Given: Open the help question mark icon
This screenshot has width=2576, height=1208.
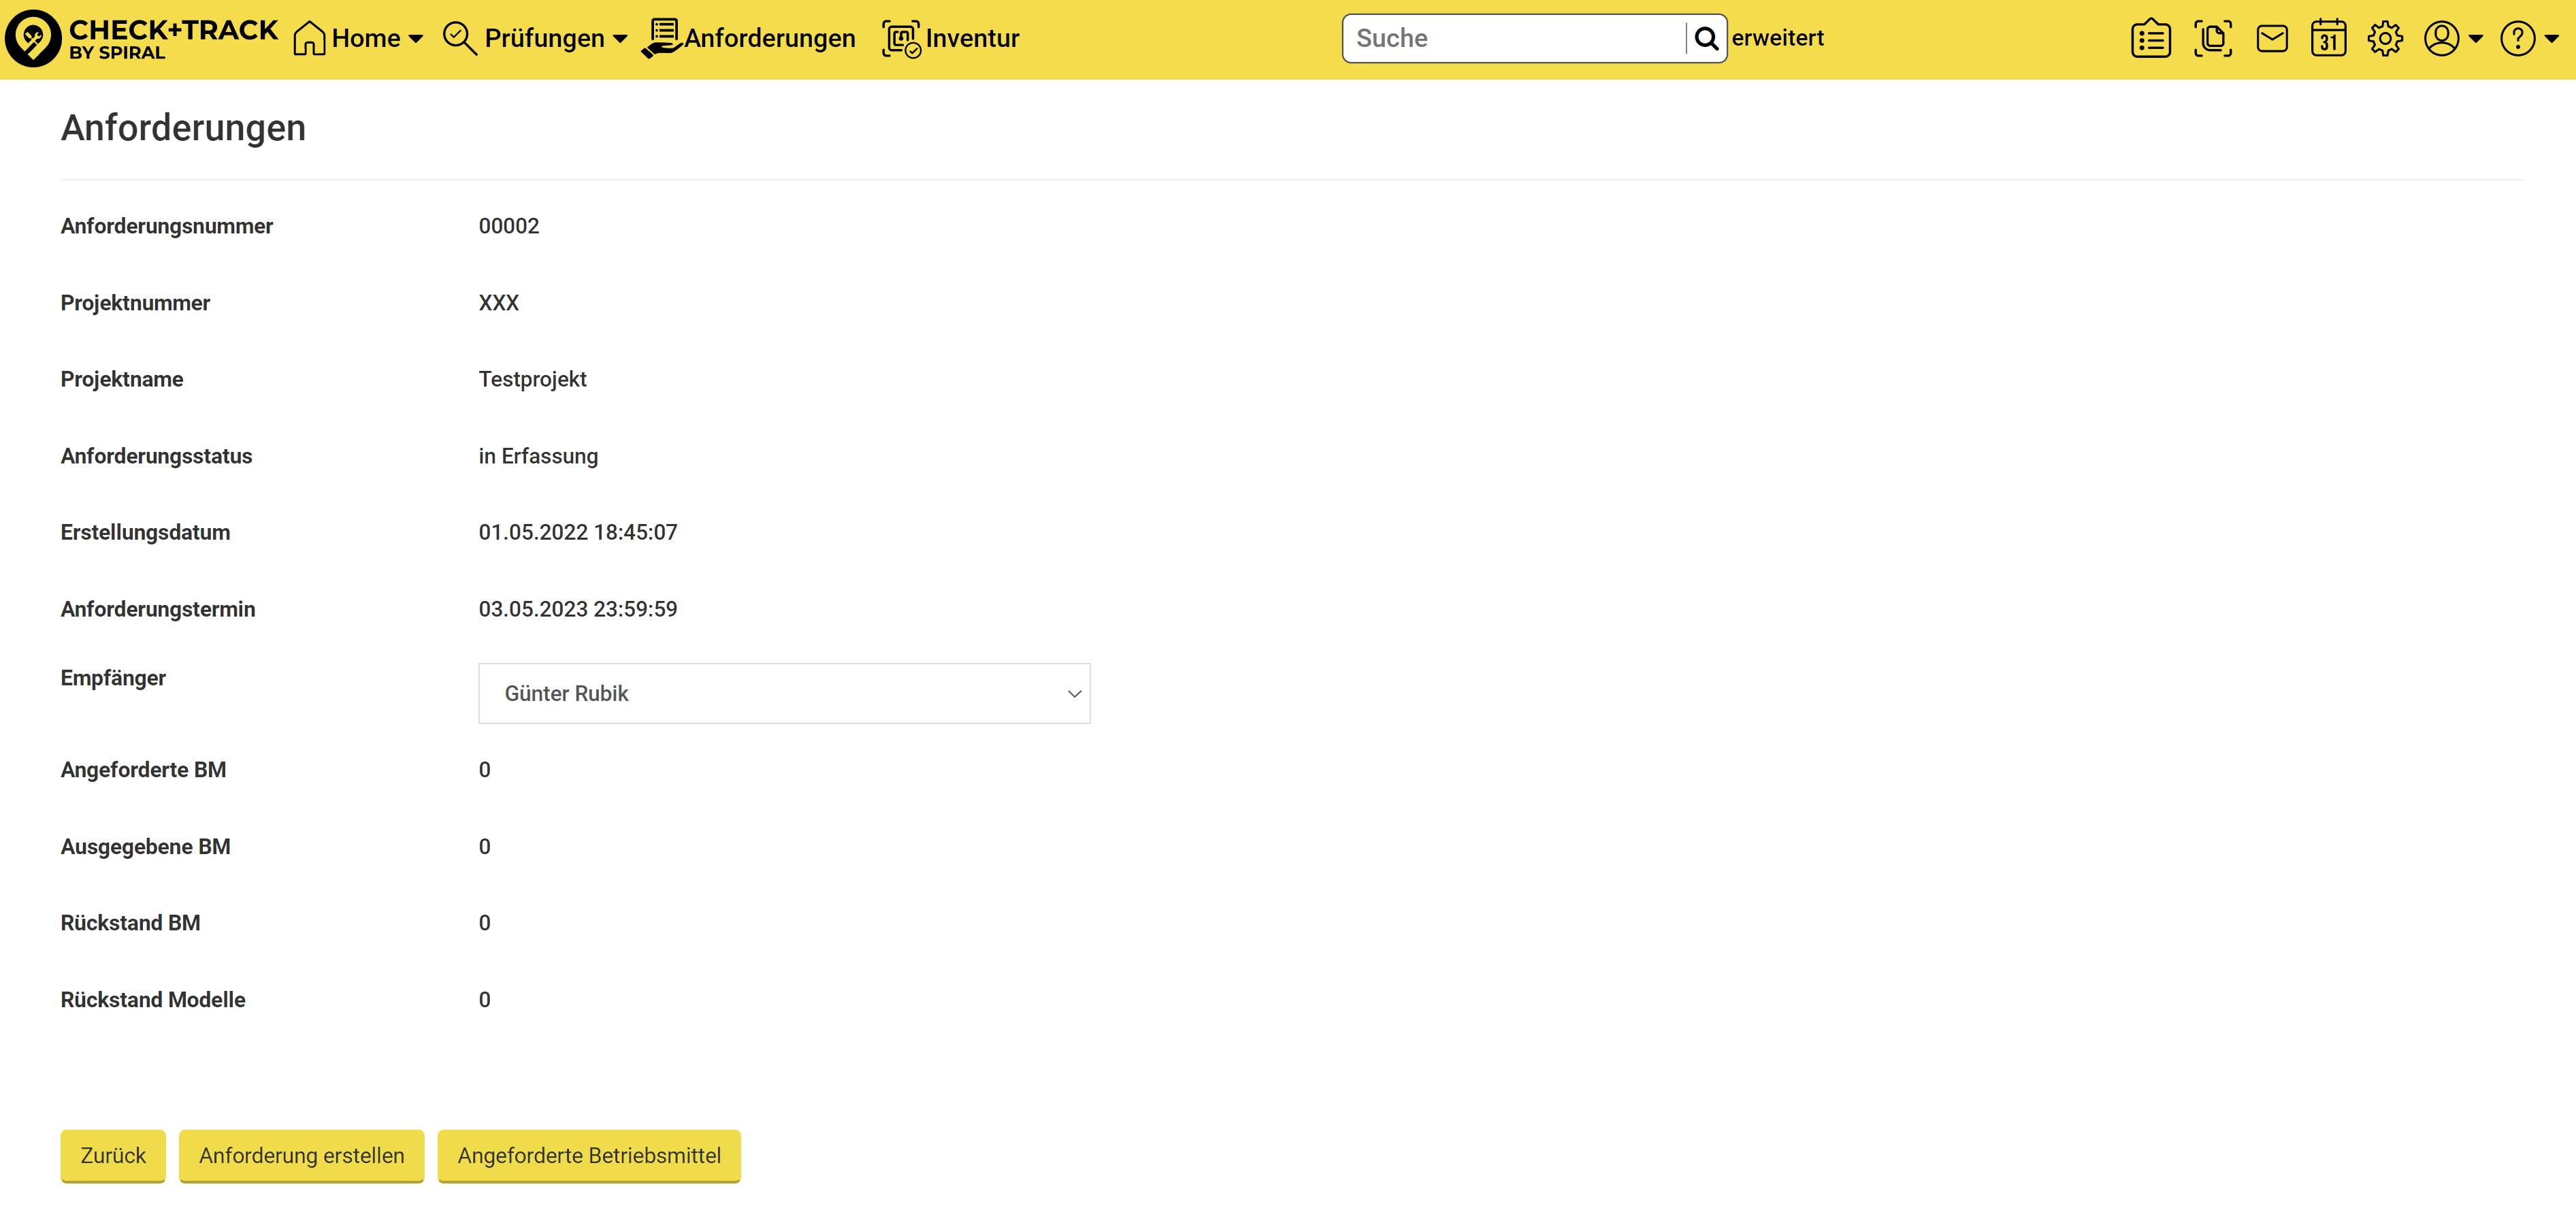Looking at the screenshot, I should pyautogui.click(x=2517, y=38).
